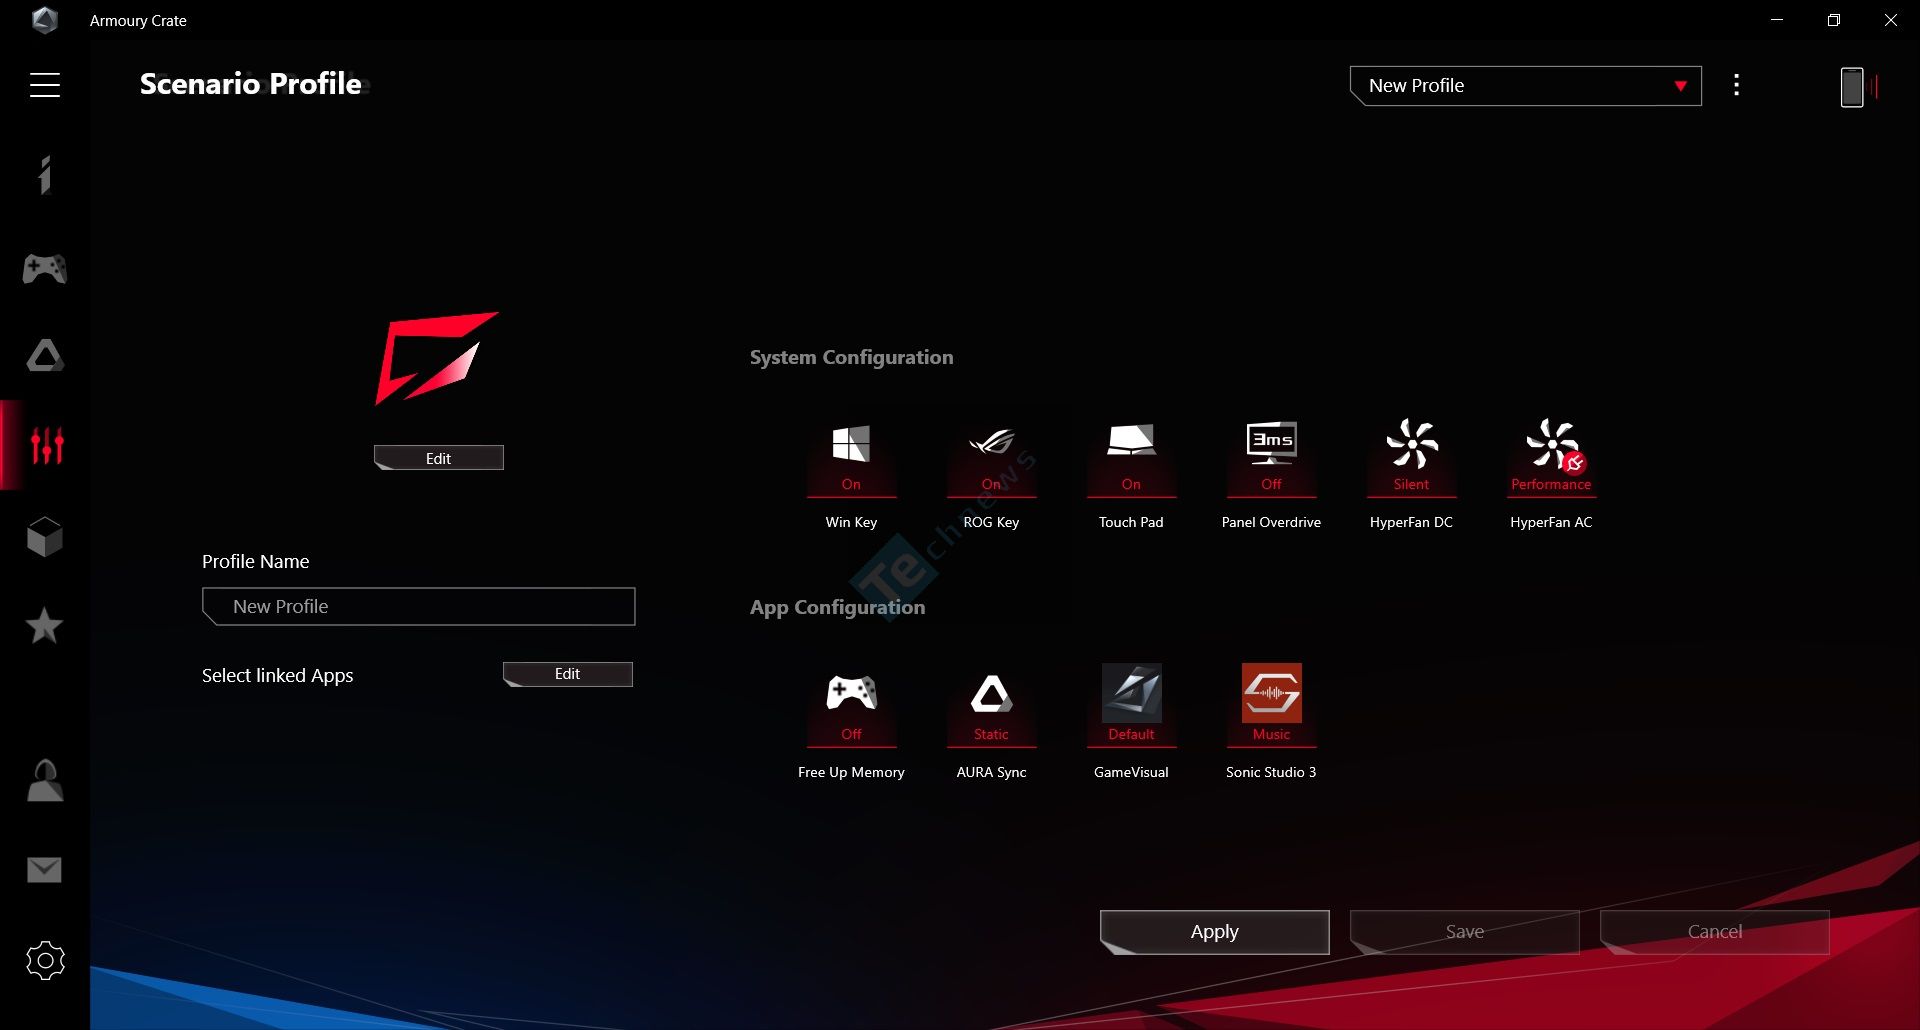
Task: Open the three-dot more options menu
Action: tap(1737, 85)
